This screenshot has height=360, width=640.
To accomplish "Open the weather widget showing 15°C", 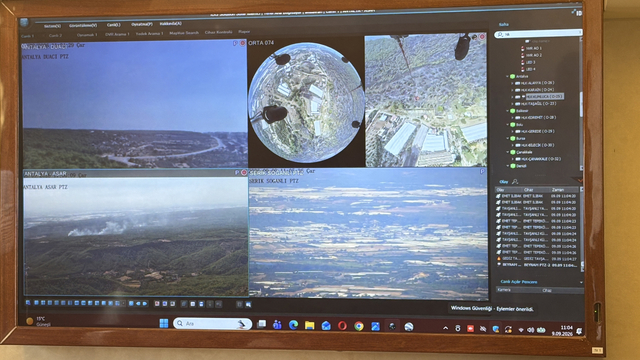I will (x=38, y=321).
